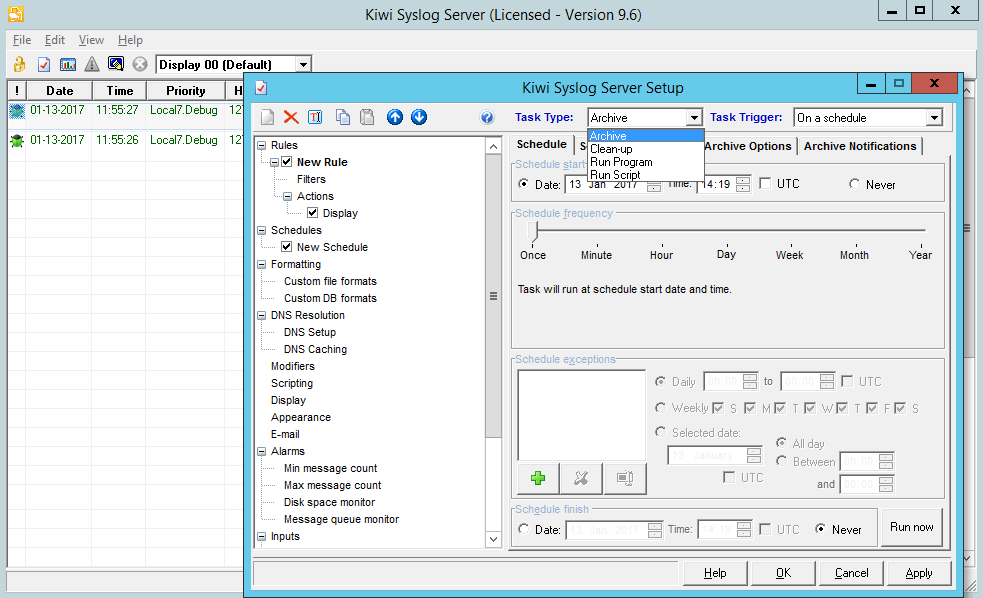The width and height of the screenshot is (983, 598).
Task: Click the padlock icon in main toolbar
Action: pyautogui.click(x=19, y=64)
